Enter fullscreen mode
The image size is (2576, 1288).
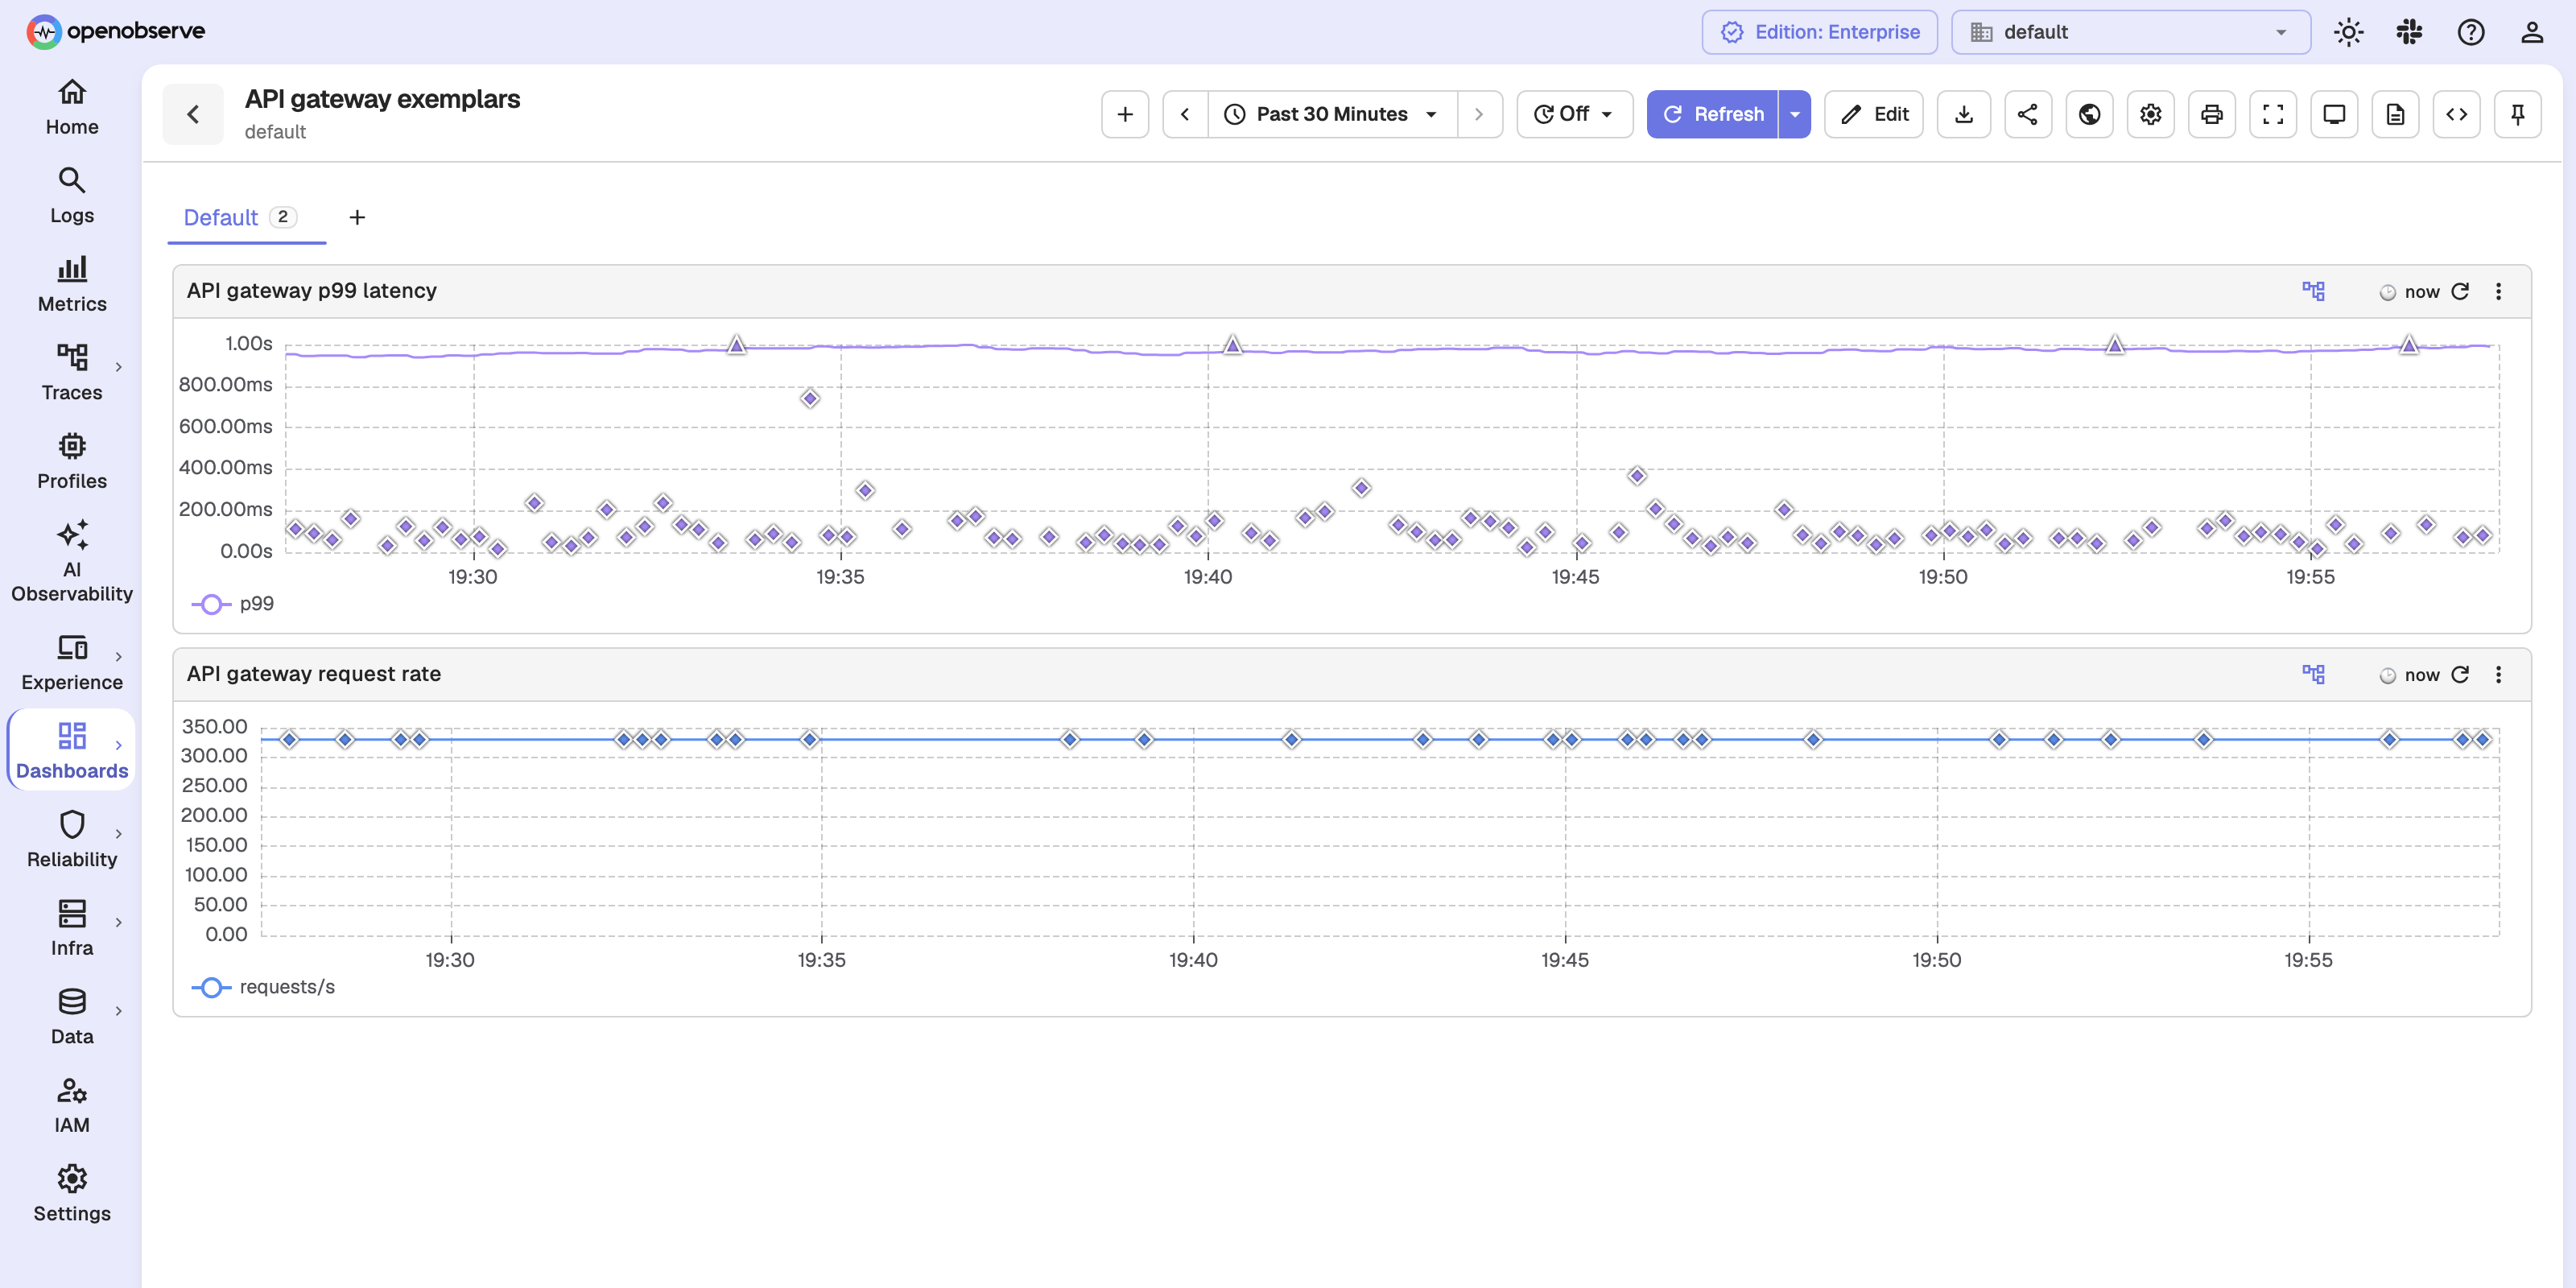(2272, 114)
